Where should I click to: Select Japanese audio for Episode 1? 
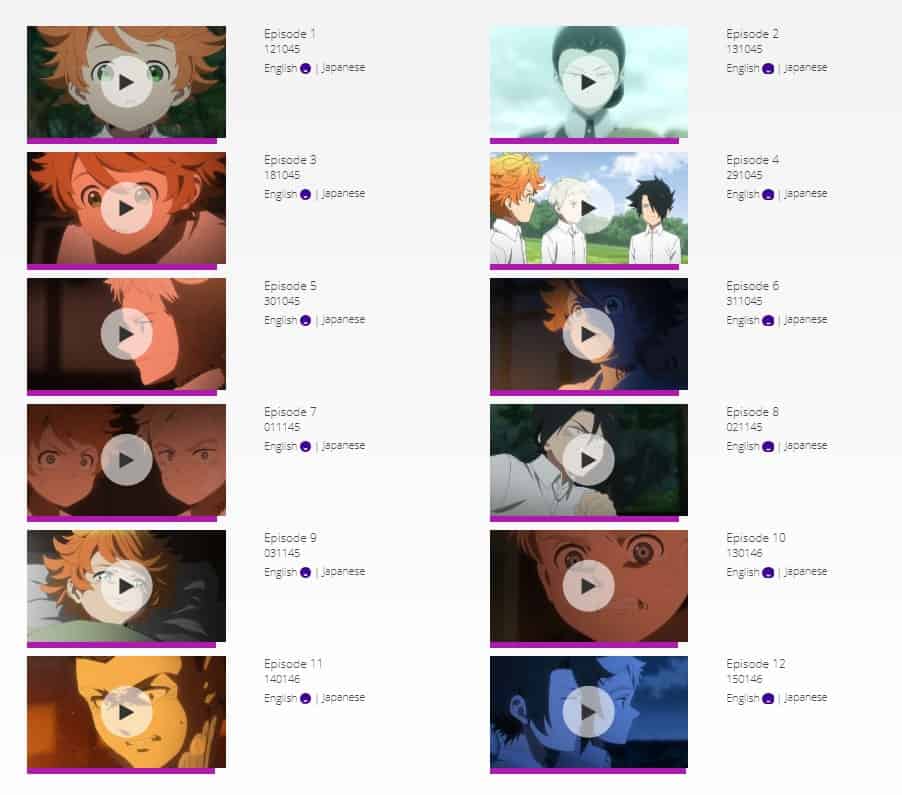(343, 68)
